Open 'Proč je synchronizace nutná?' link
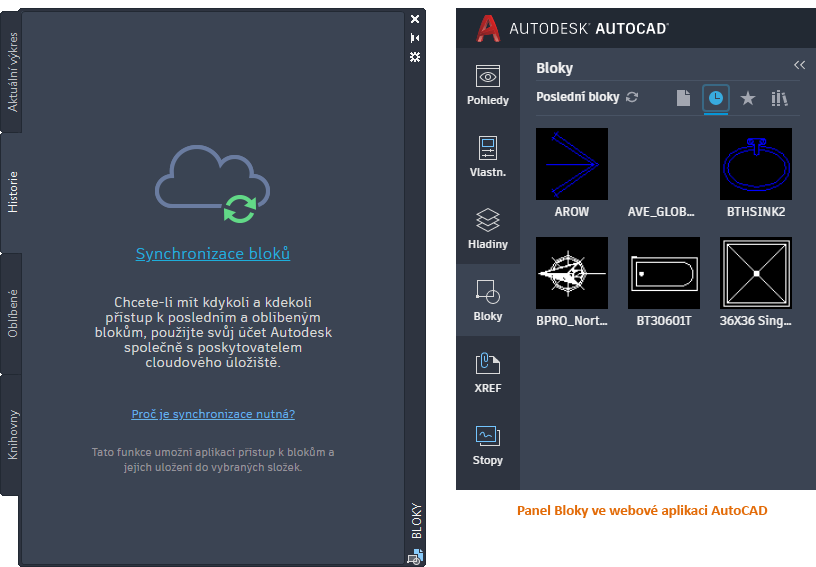 click(x=213, y=414)
